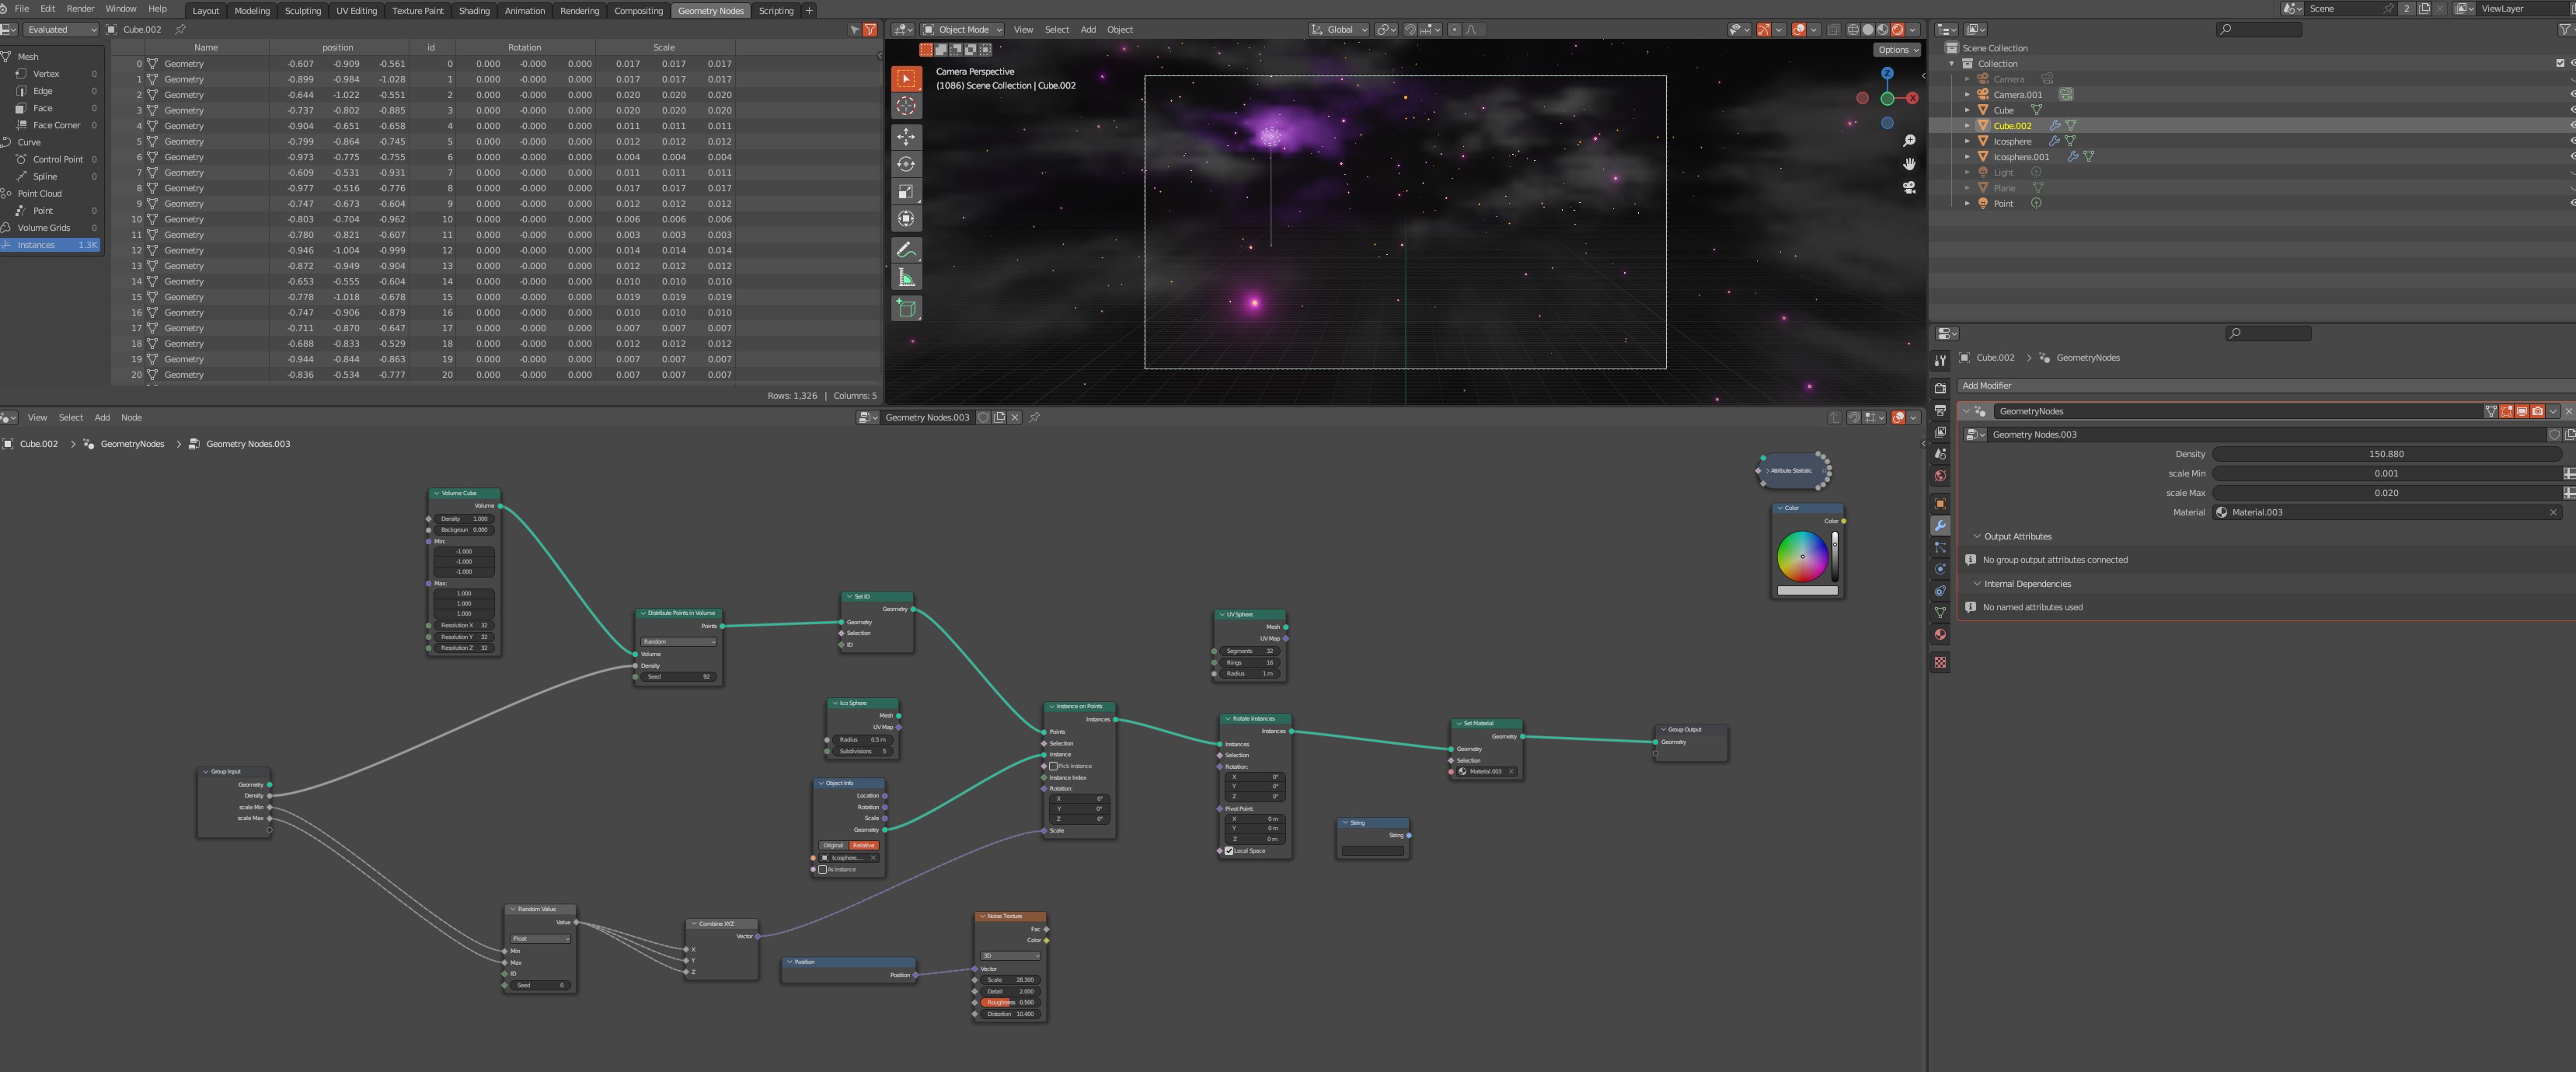The image size is (2576, 1072).
Task: Click Original button in Object Info node
Action: [x=834, y=845]
